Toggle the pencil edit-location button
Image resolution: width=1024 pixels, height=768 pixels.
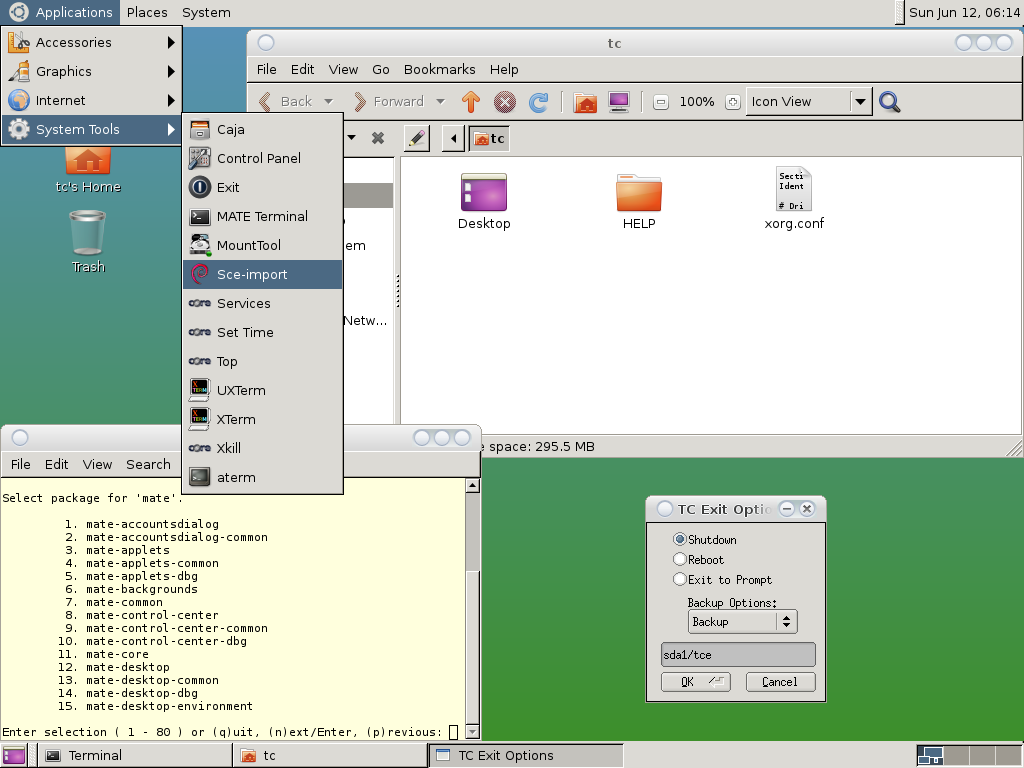[x=417, y=138]
